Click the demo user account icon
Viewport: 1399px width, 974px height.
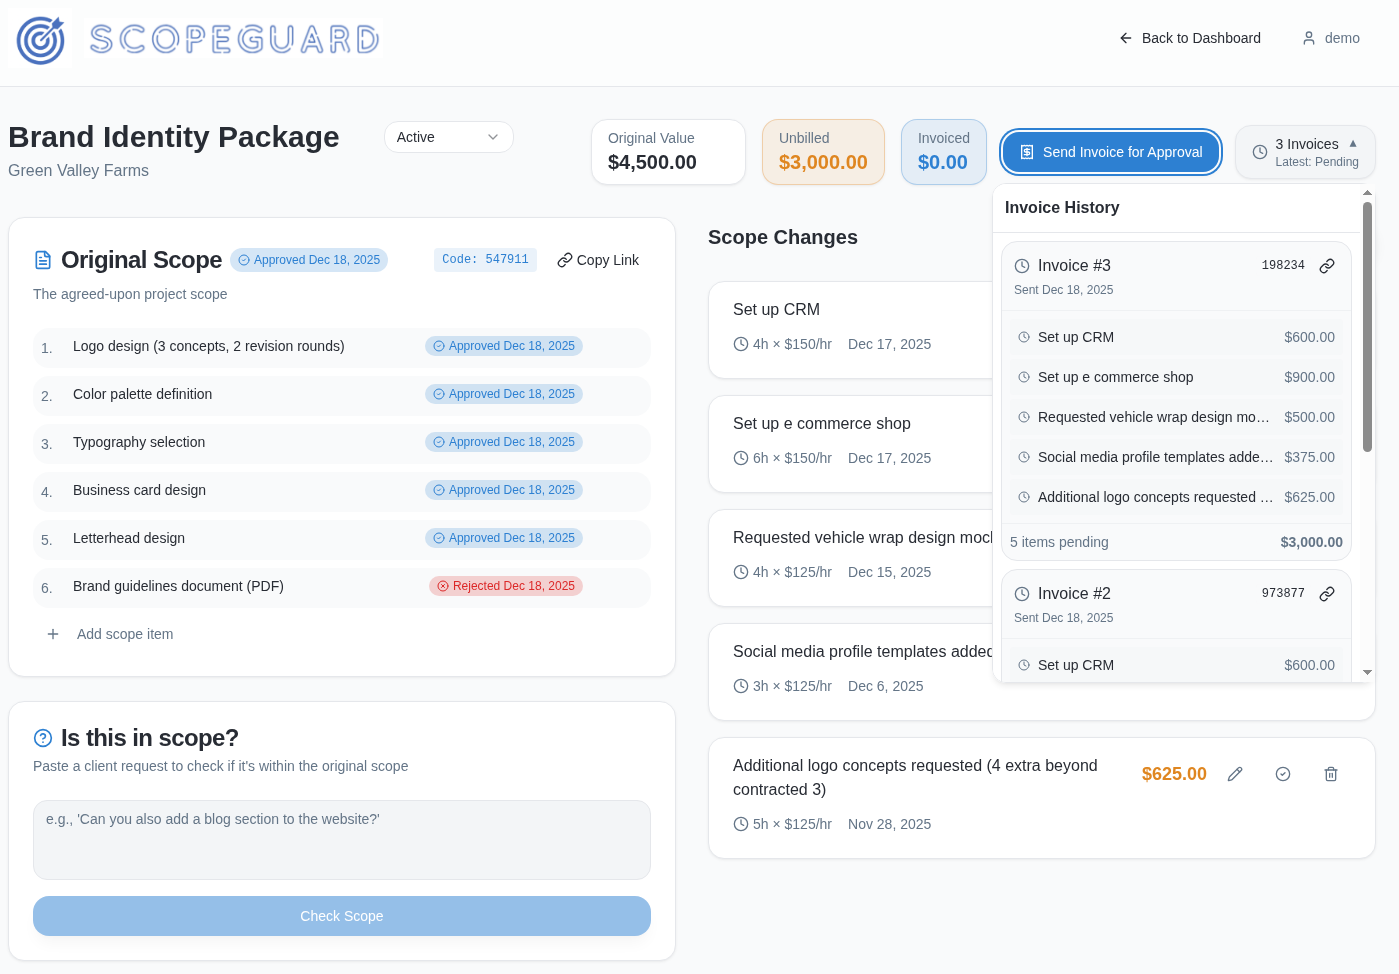[x=1308, y=38]
